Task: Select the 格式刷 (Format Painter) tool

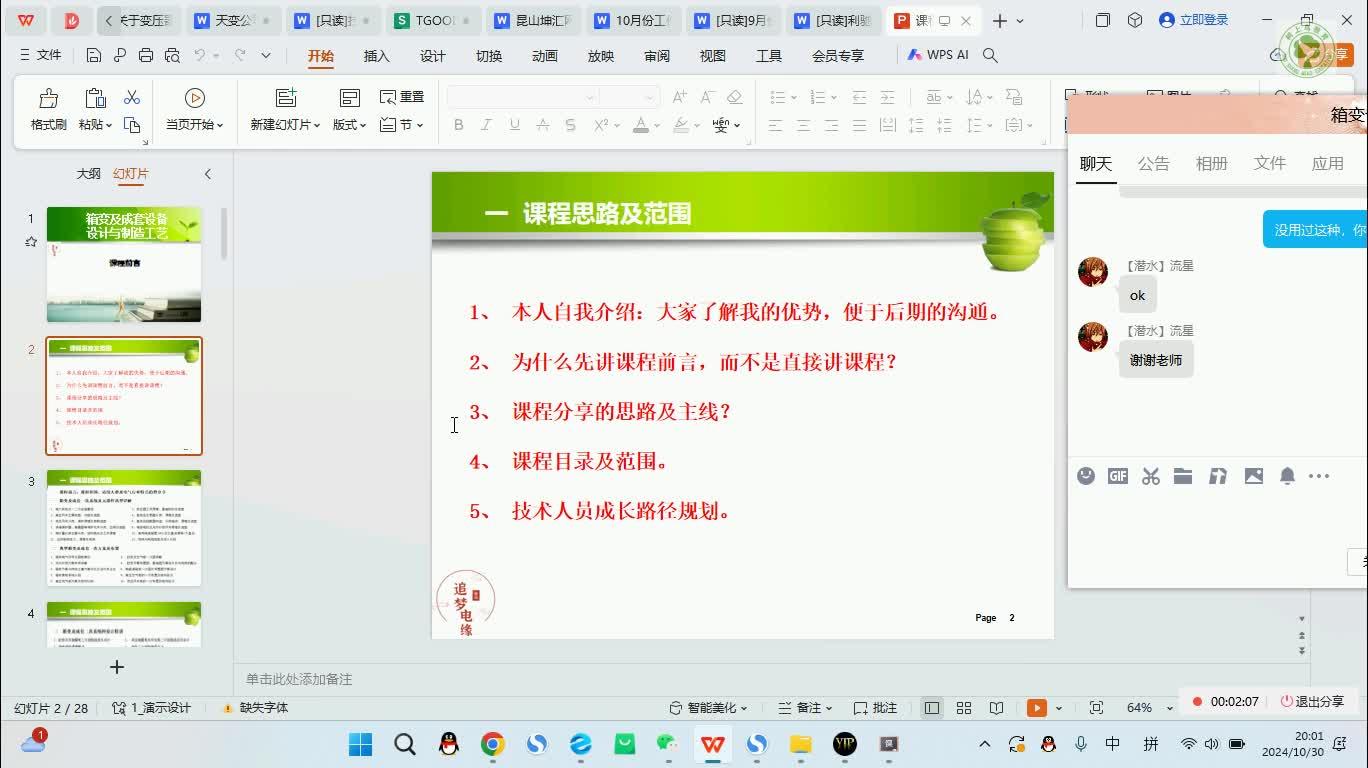Action: (x=46, y=108)
